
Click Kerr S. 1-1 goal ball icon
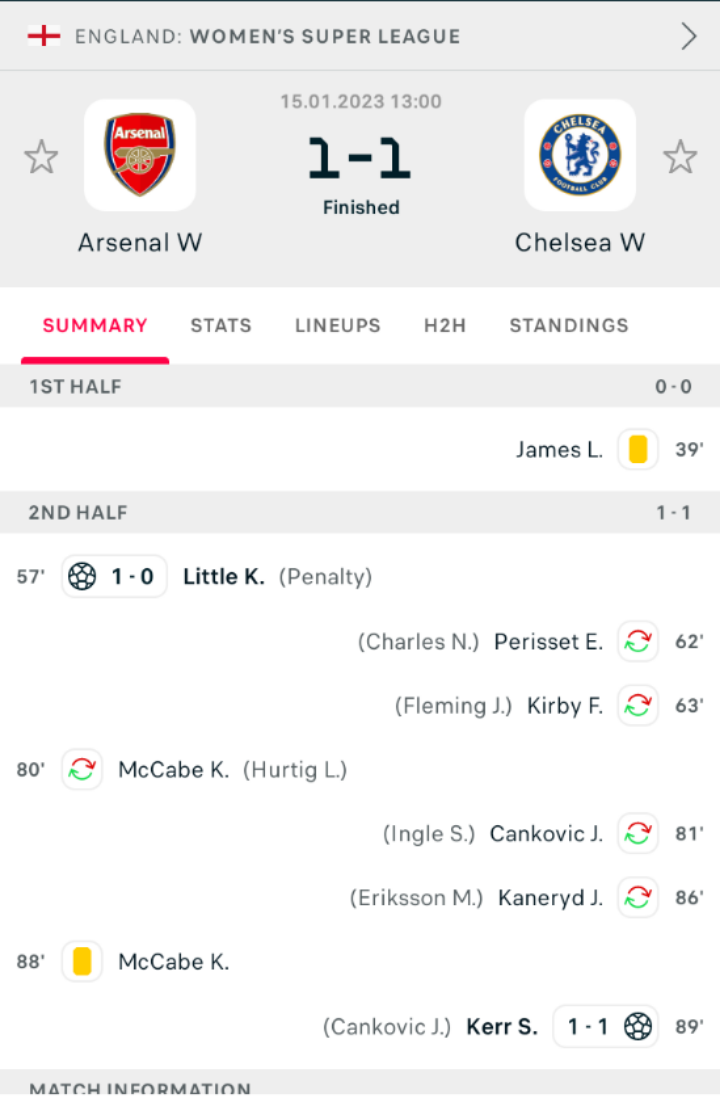pos(638,1027)
